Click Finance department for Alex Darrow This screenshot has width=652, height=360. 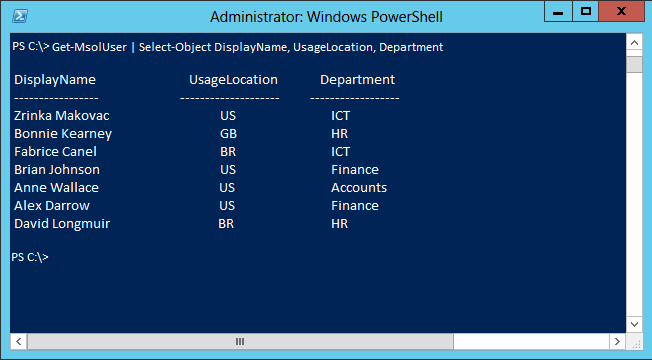(x=355, y=206)
